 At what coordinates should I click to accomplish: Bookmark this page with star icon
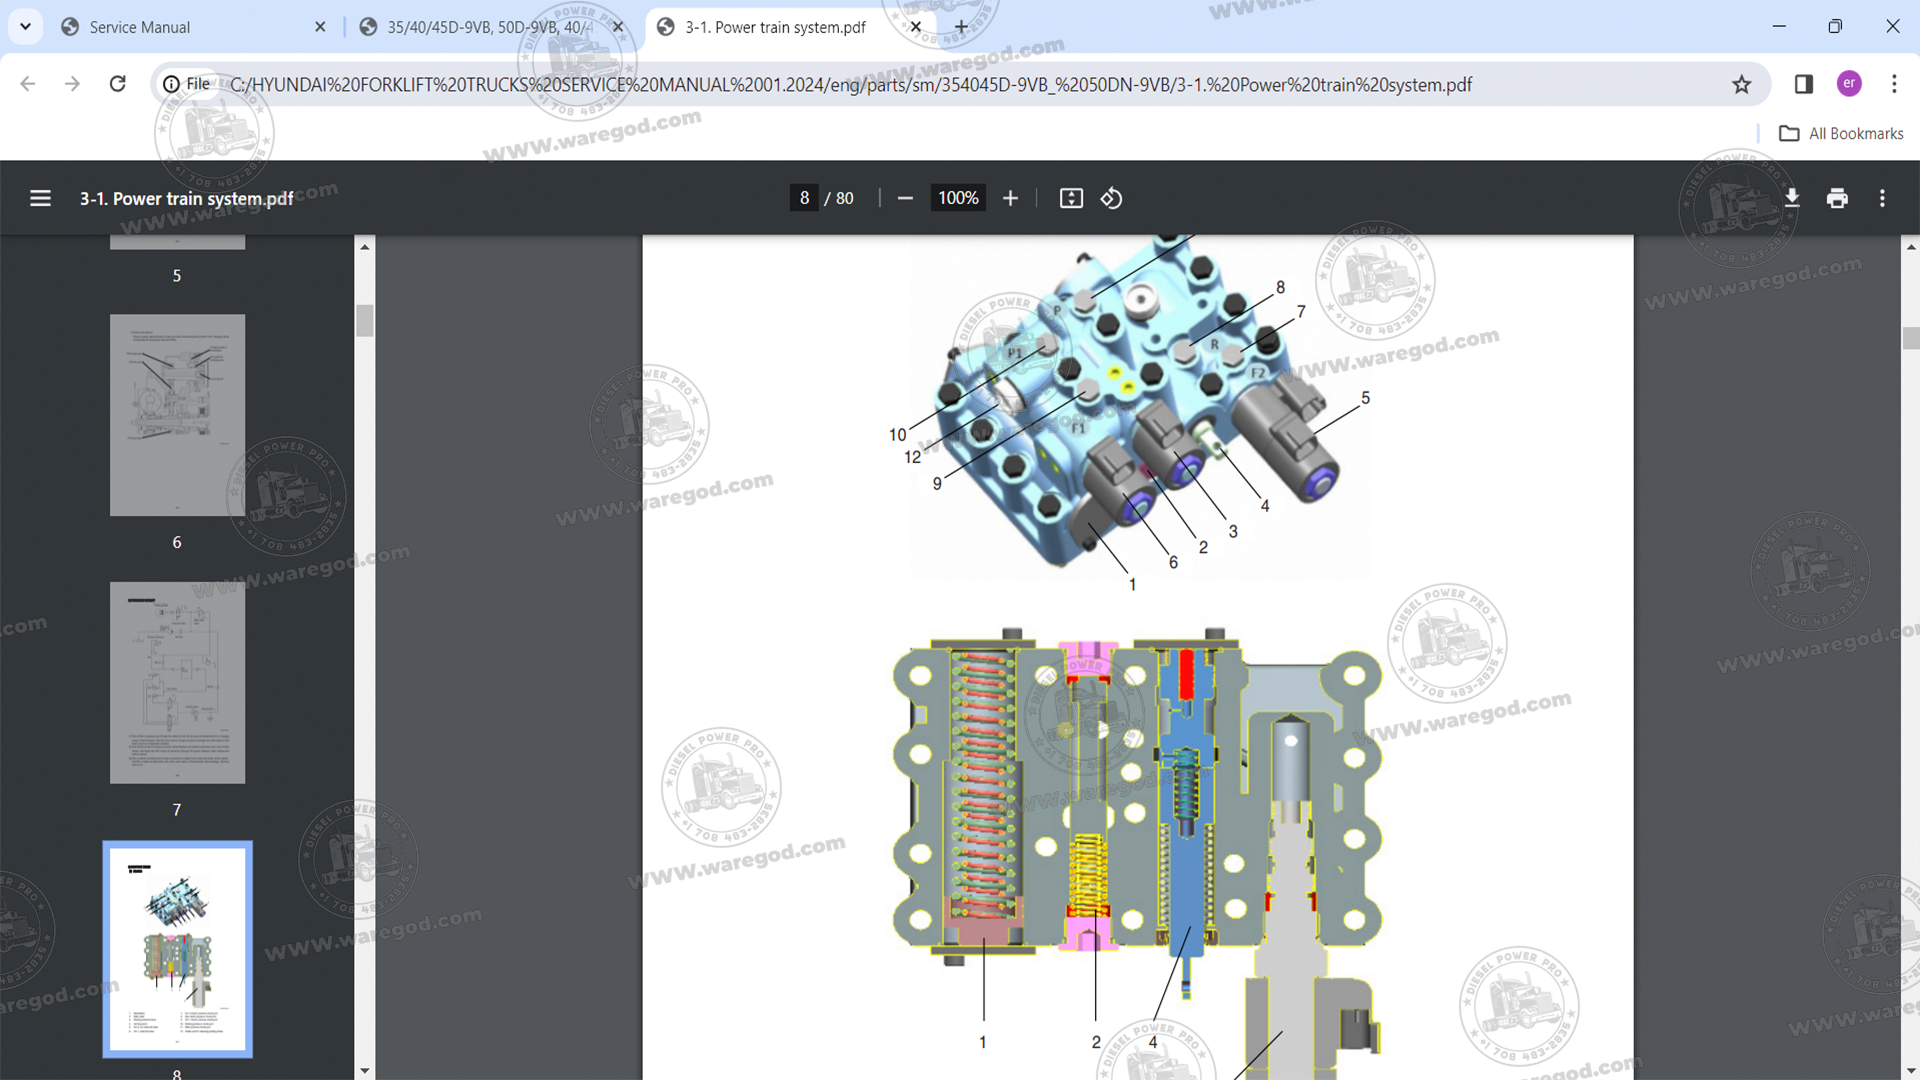1742,84
